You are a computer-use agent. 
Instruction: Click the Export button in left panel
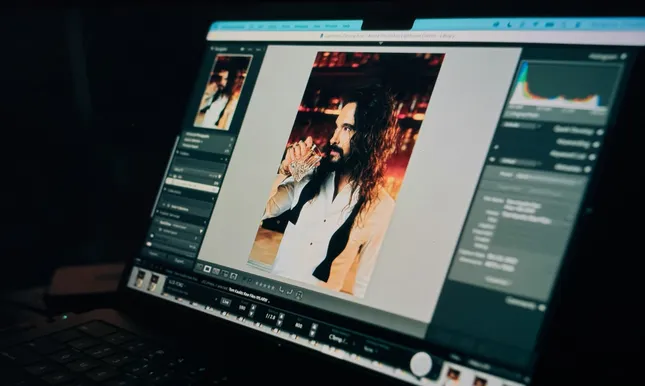180,261
